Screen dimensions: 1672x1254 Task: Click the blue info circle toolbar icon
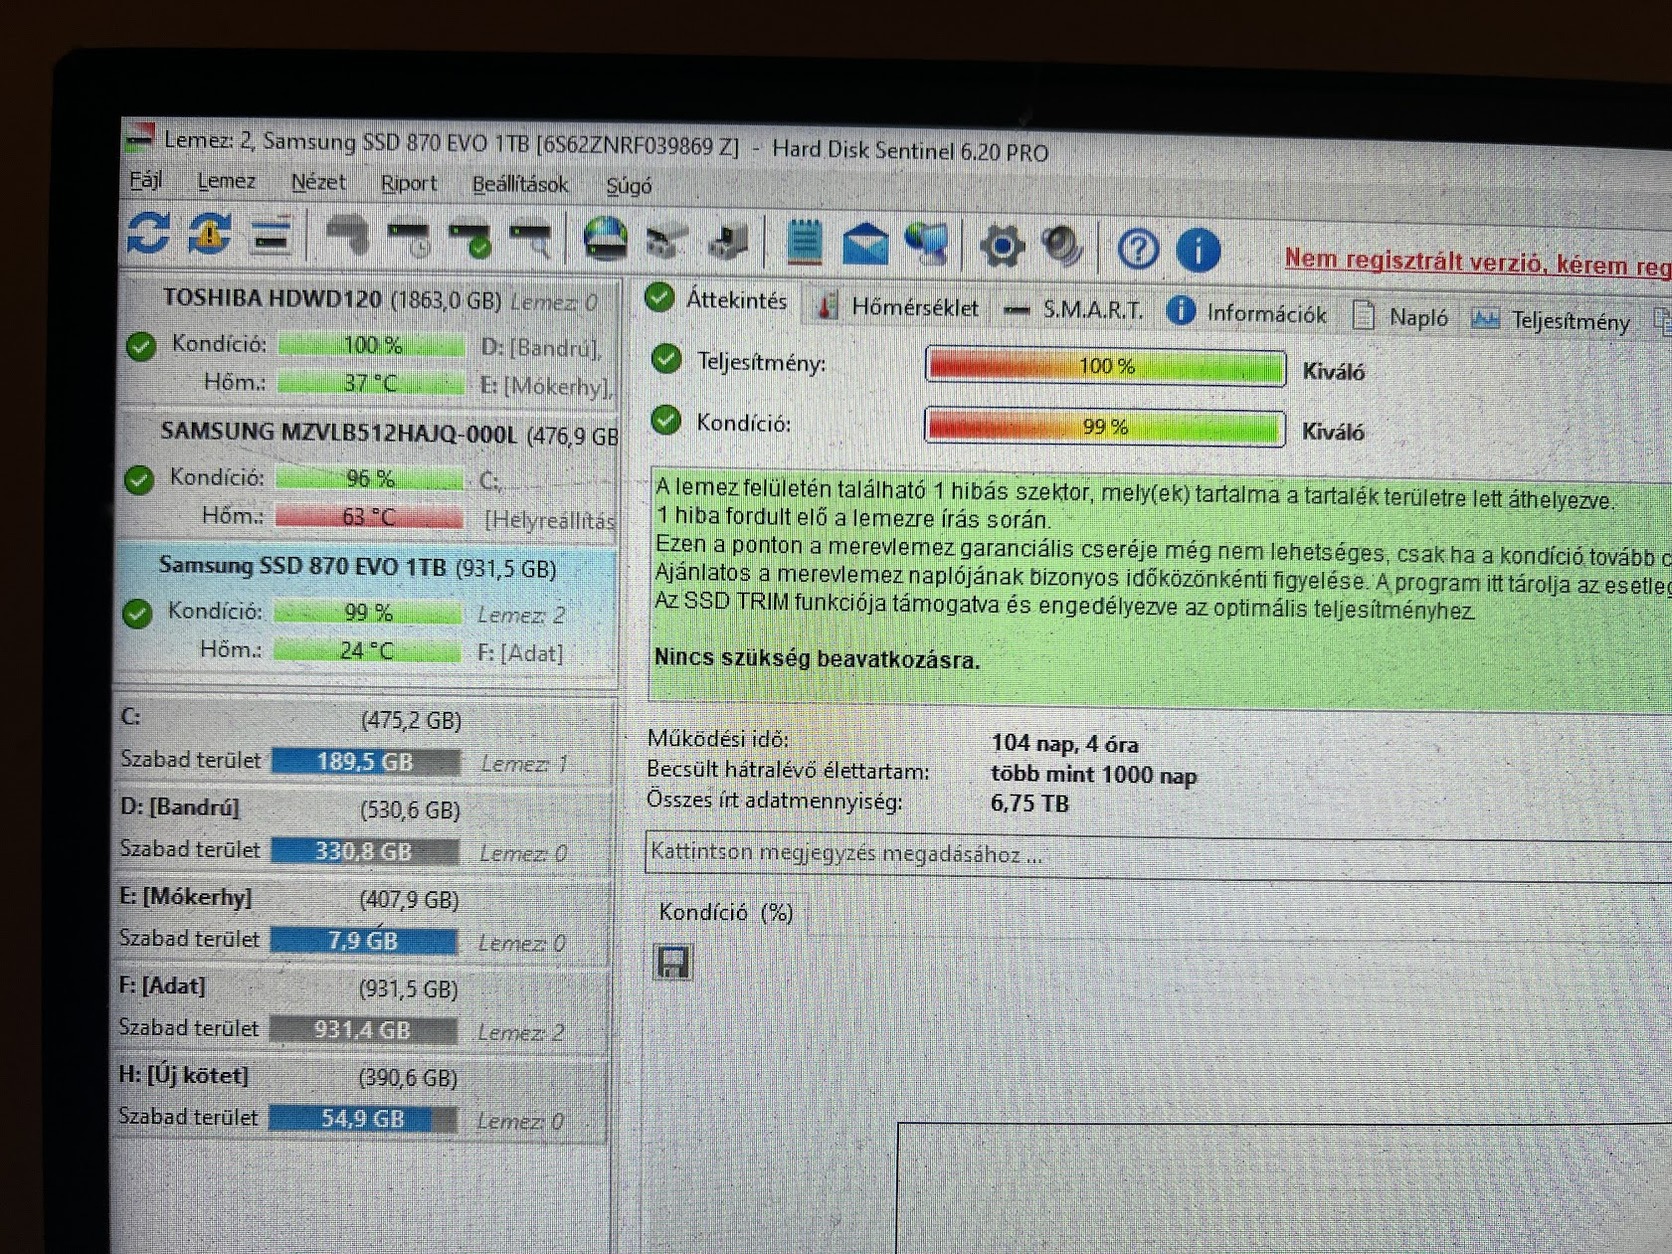point(1198,249)
